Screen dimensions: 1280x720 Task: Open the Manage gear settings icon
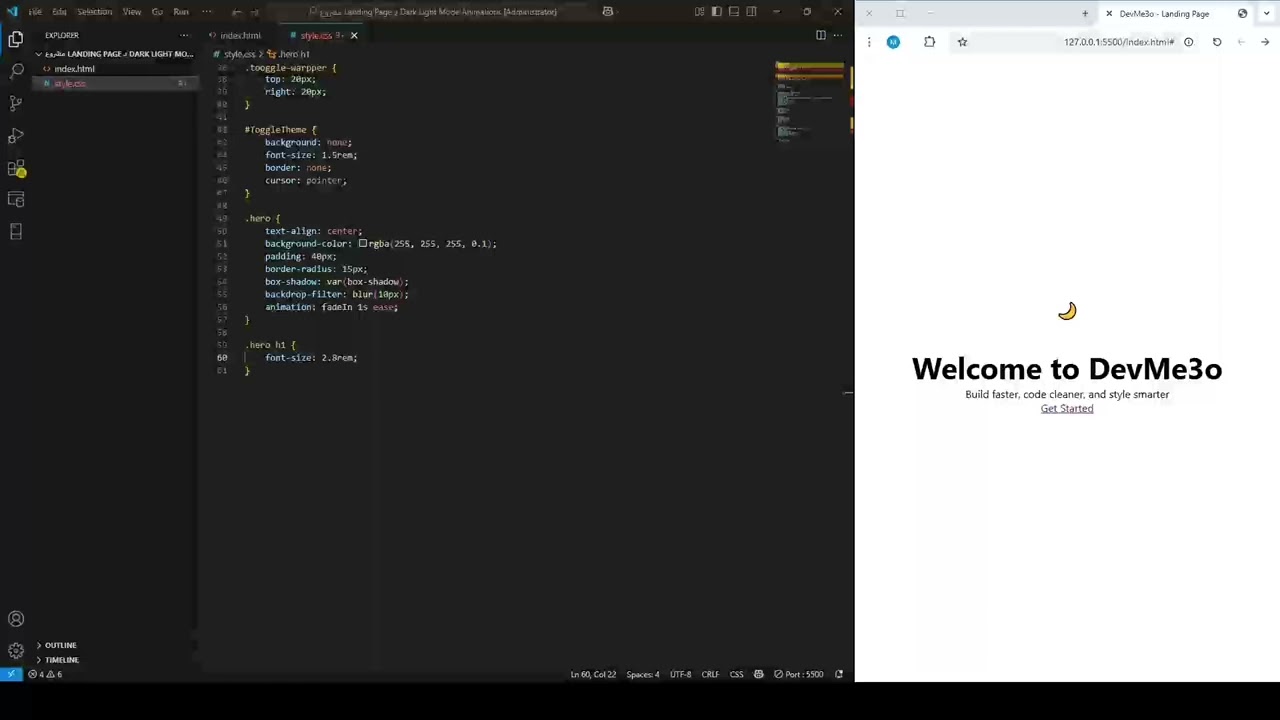coord(16,650)
